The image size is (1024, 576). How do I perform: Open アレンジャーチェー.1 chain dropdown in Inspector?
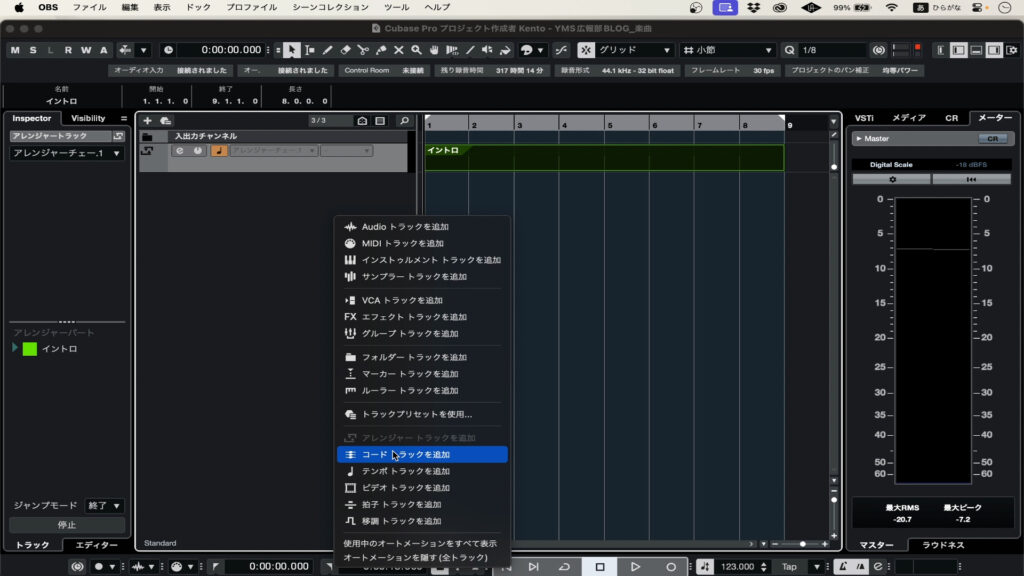click(x=66, y=153)
